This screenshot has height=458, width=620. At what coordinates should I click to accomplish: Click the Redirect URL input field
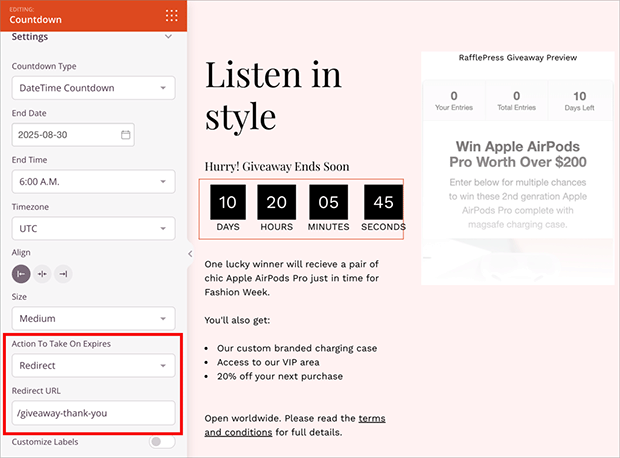pos(93,413)
